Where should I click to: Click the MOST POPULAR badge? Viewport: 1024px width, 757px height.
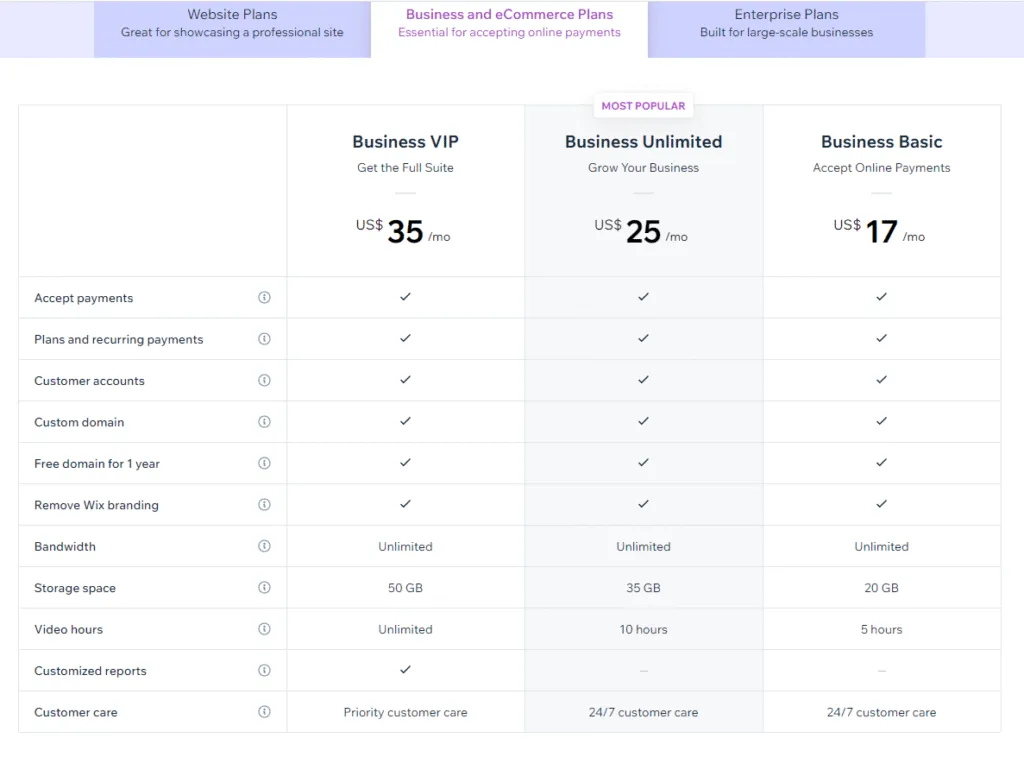[643, 105]
